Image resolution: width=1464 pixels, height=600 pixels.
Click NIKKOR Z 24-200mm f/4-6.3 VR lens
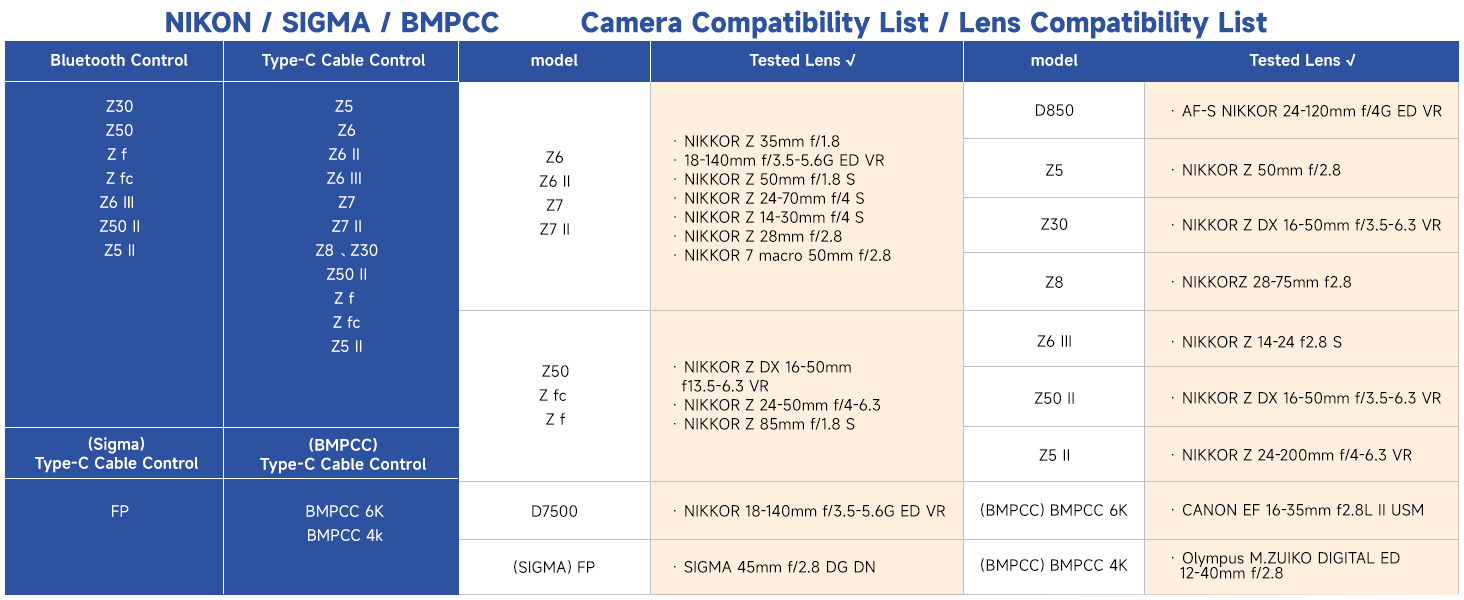coord(1296,455)
